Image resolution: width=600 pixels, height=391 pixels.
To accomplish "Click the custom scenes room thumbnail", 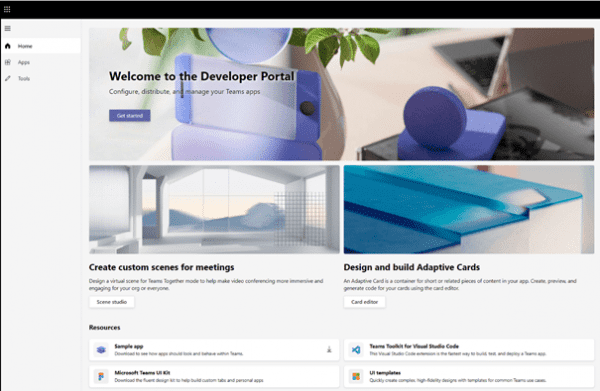I will [214, 209].
